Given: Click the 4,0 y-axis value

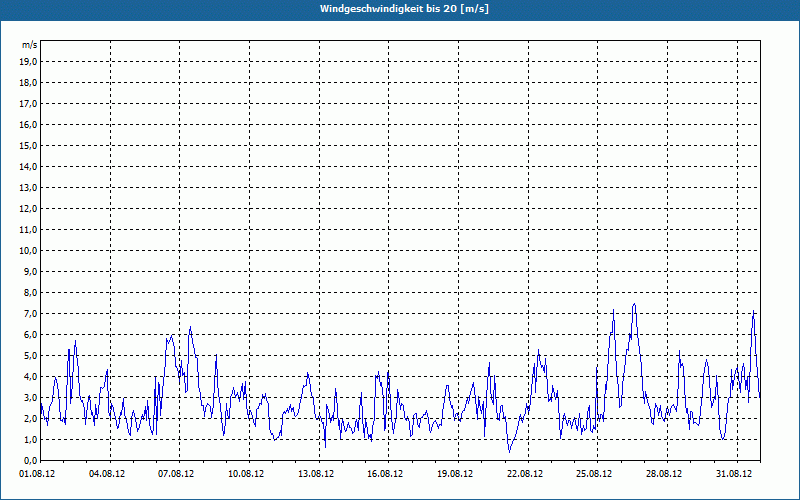Looking at the screenshot, I should 30,377.
